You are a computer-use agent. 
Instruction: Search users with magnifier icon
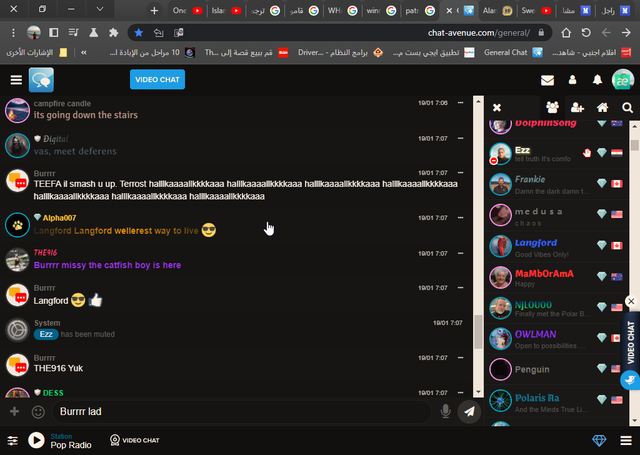627,108
